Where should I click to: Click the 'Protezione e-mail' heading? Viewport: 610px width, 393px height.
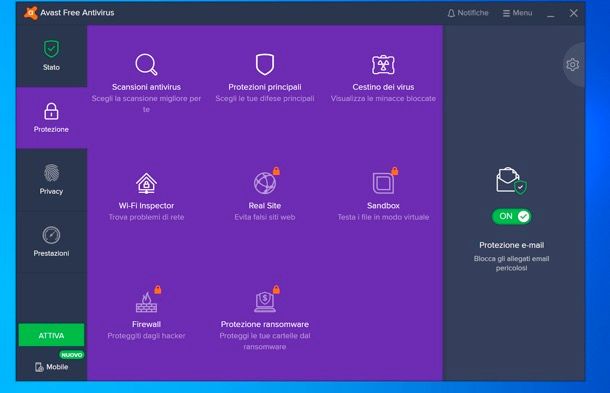pyautogui.click(x=512, y=245)
